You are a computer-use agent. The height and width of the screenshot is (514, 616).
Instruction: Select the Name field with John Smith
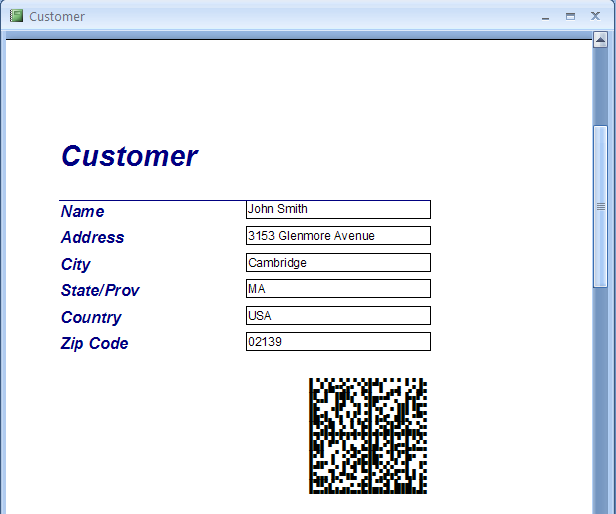(x=338, y=209)
